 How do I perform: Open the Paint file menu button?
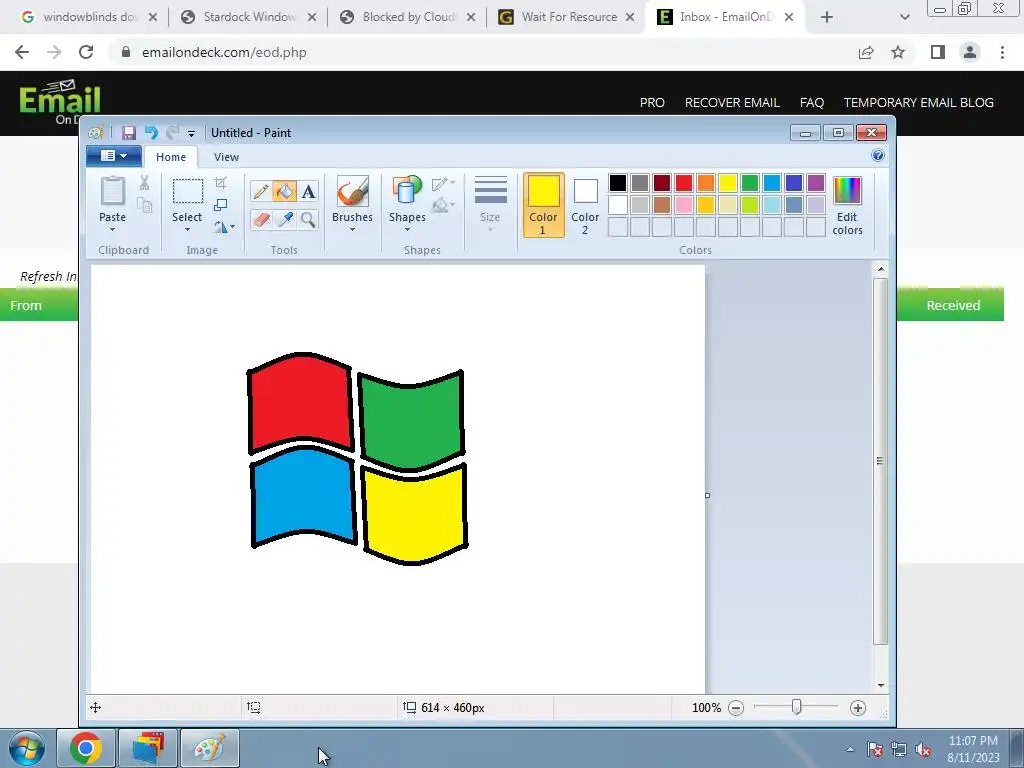point(114,155)
